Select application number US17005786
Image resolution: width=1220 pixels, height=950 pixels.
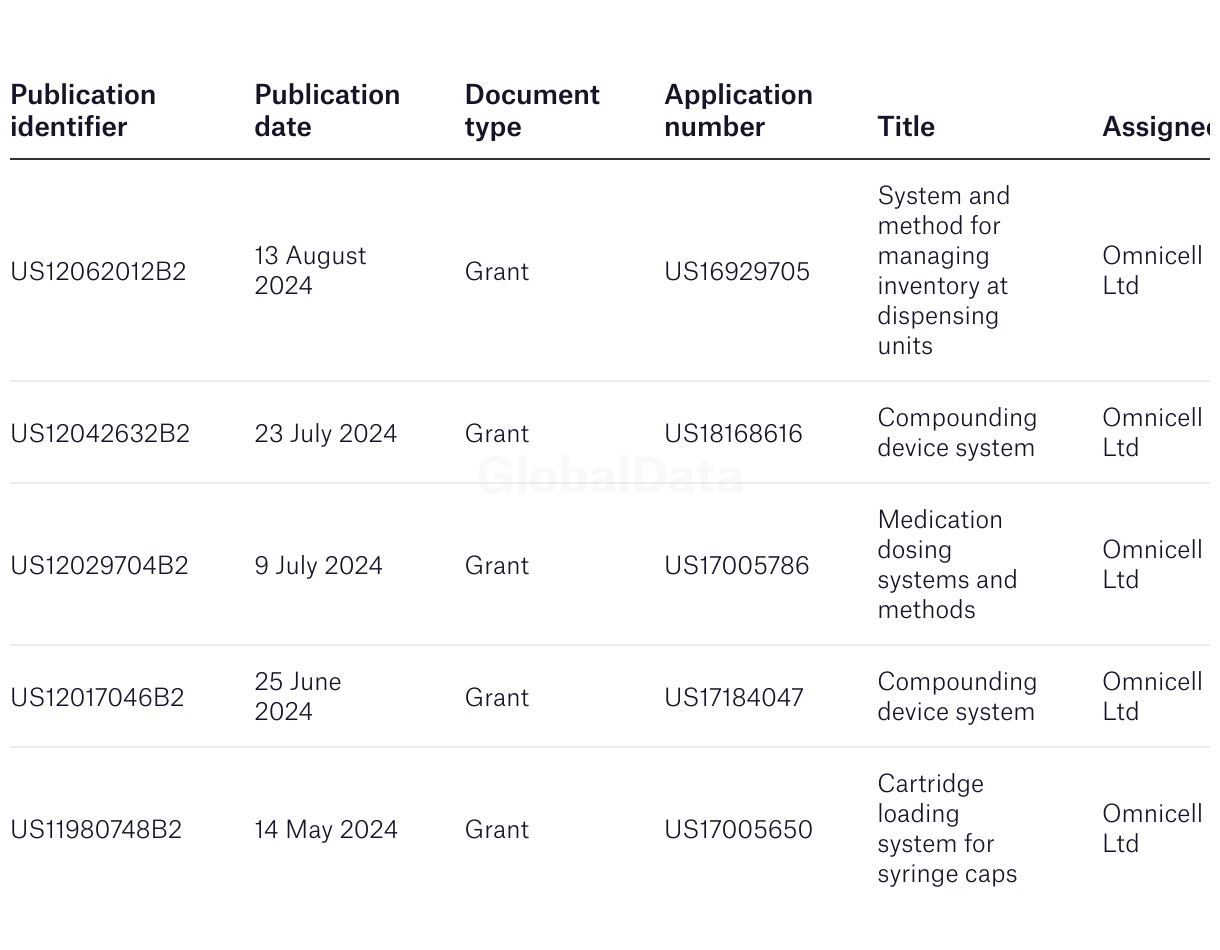click(736, 565)
